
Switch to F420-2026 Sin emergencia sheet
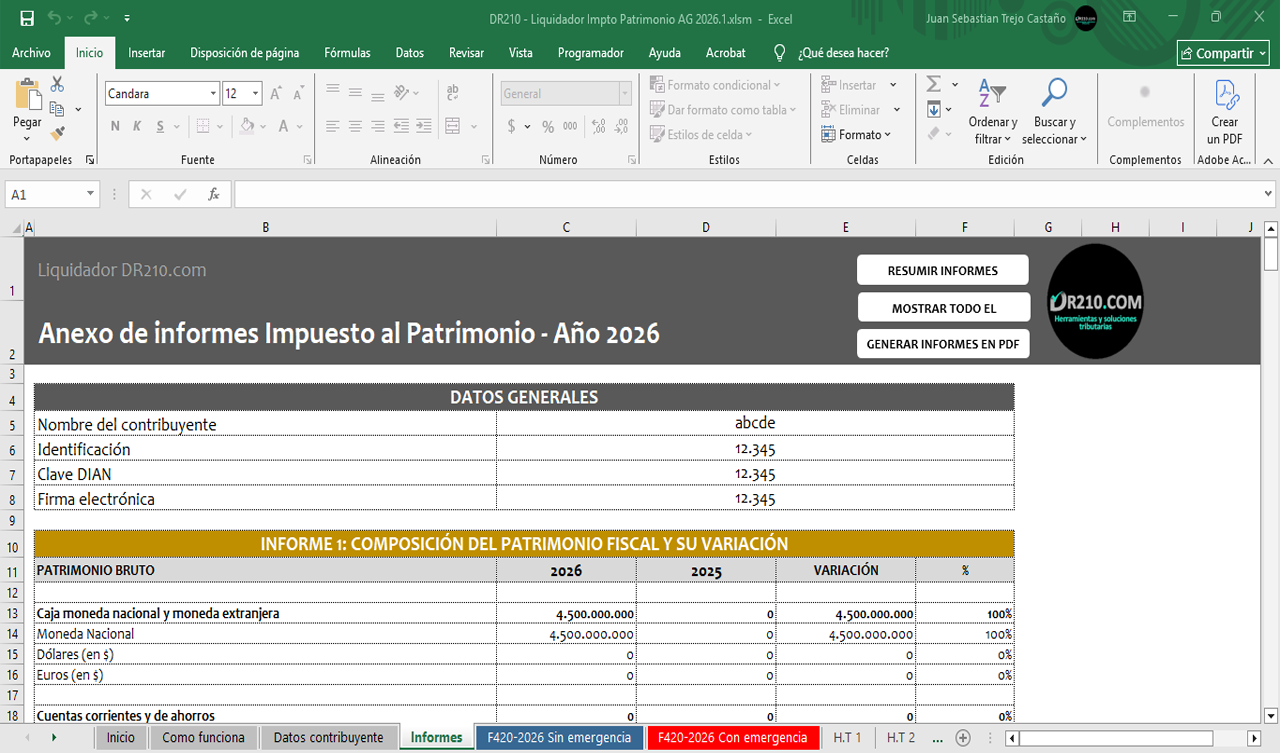[x=559, y=738]
